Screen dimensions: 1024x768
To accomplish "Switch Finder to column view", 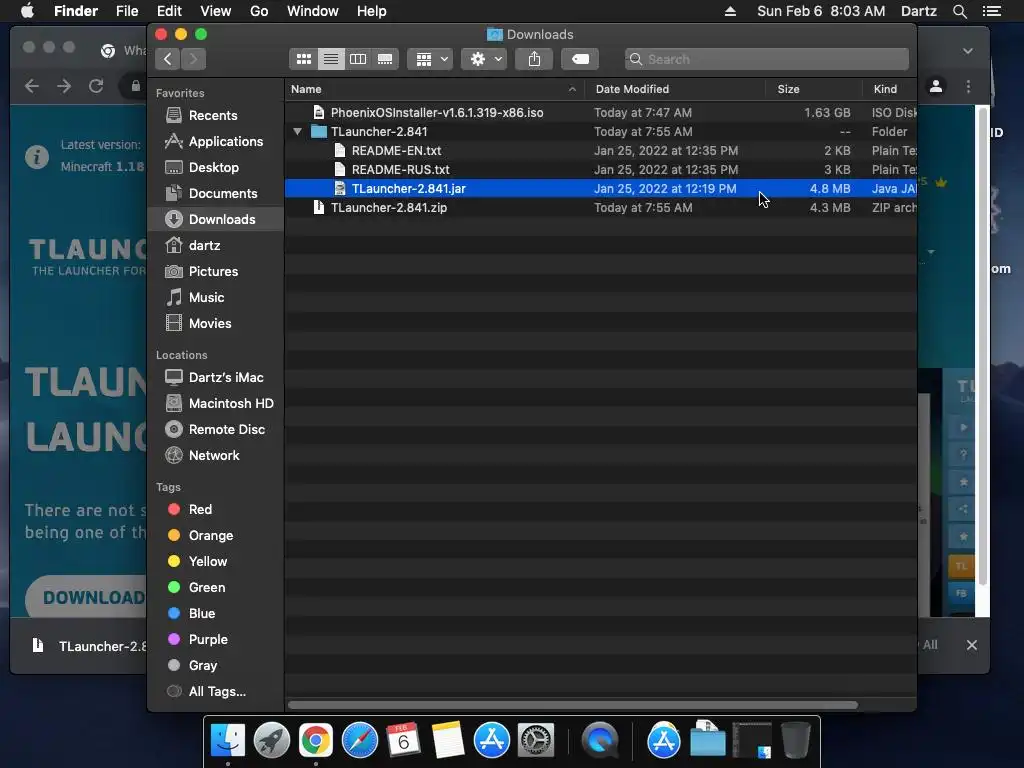I will click(358, 59).
